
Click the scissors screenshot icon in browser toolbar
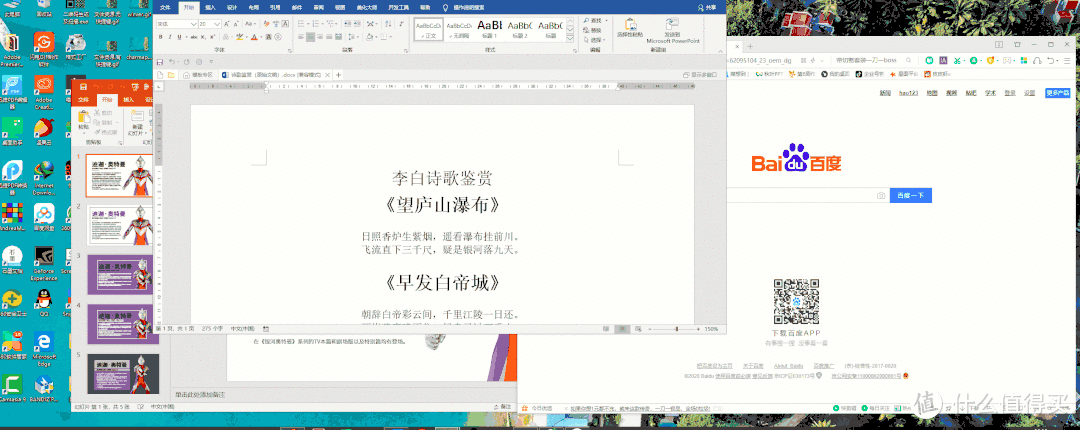click(x=957, y=61)
